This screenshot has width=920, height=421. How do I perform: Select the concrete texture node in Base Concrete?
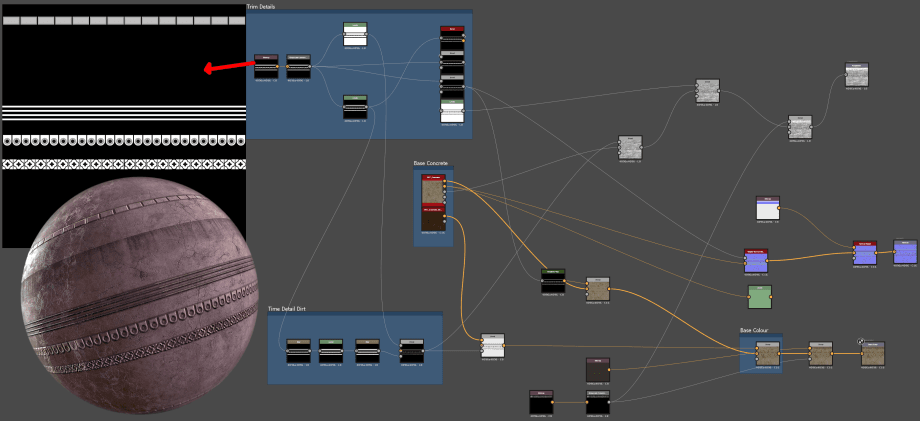click(x=434, y=189)
